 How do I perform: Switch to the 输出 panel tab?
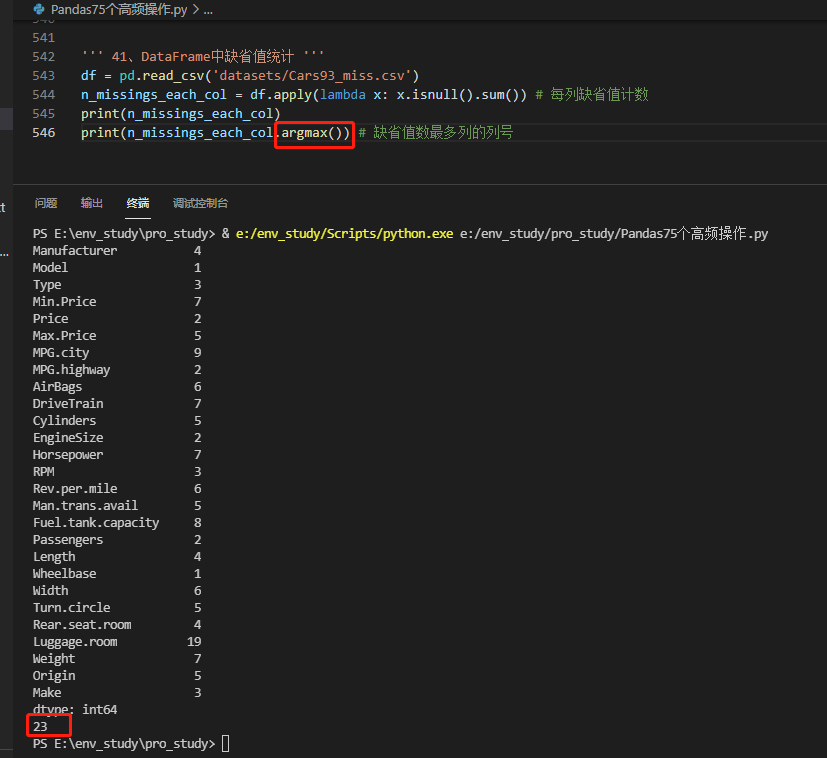[92, 203]
